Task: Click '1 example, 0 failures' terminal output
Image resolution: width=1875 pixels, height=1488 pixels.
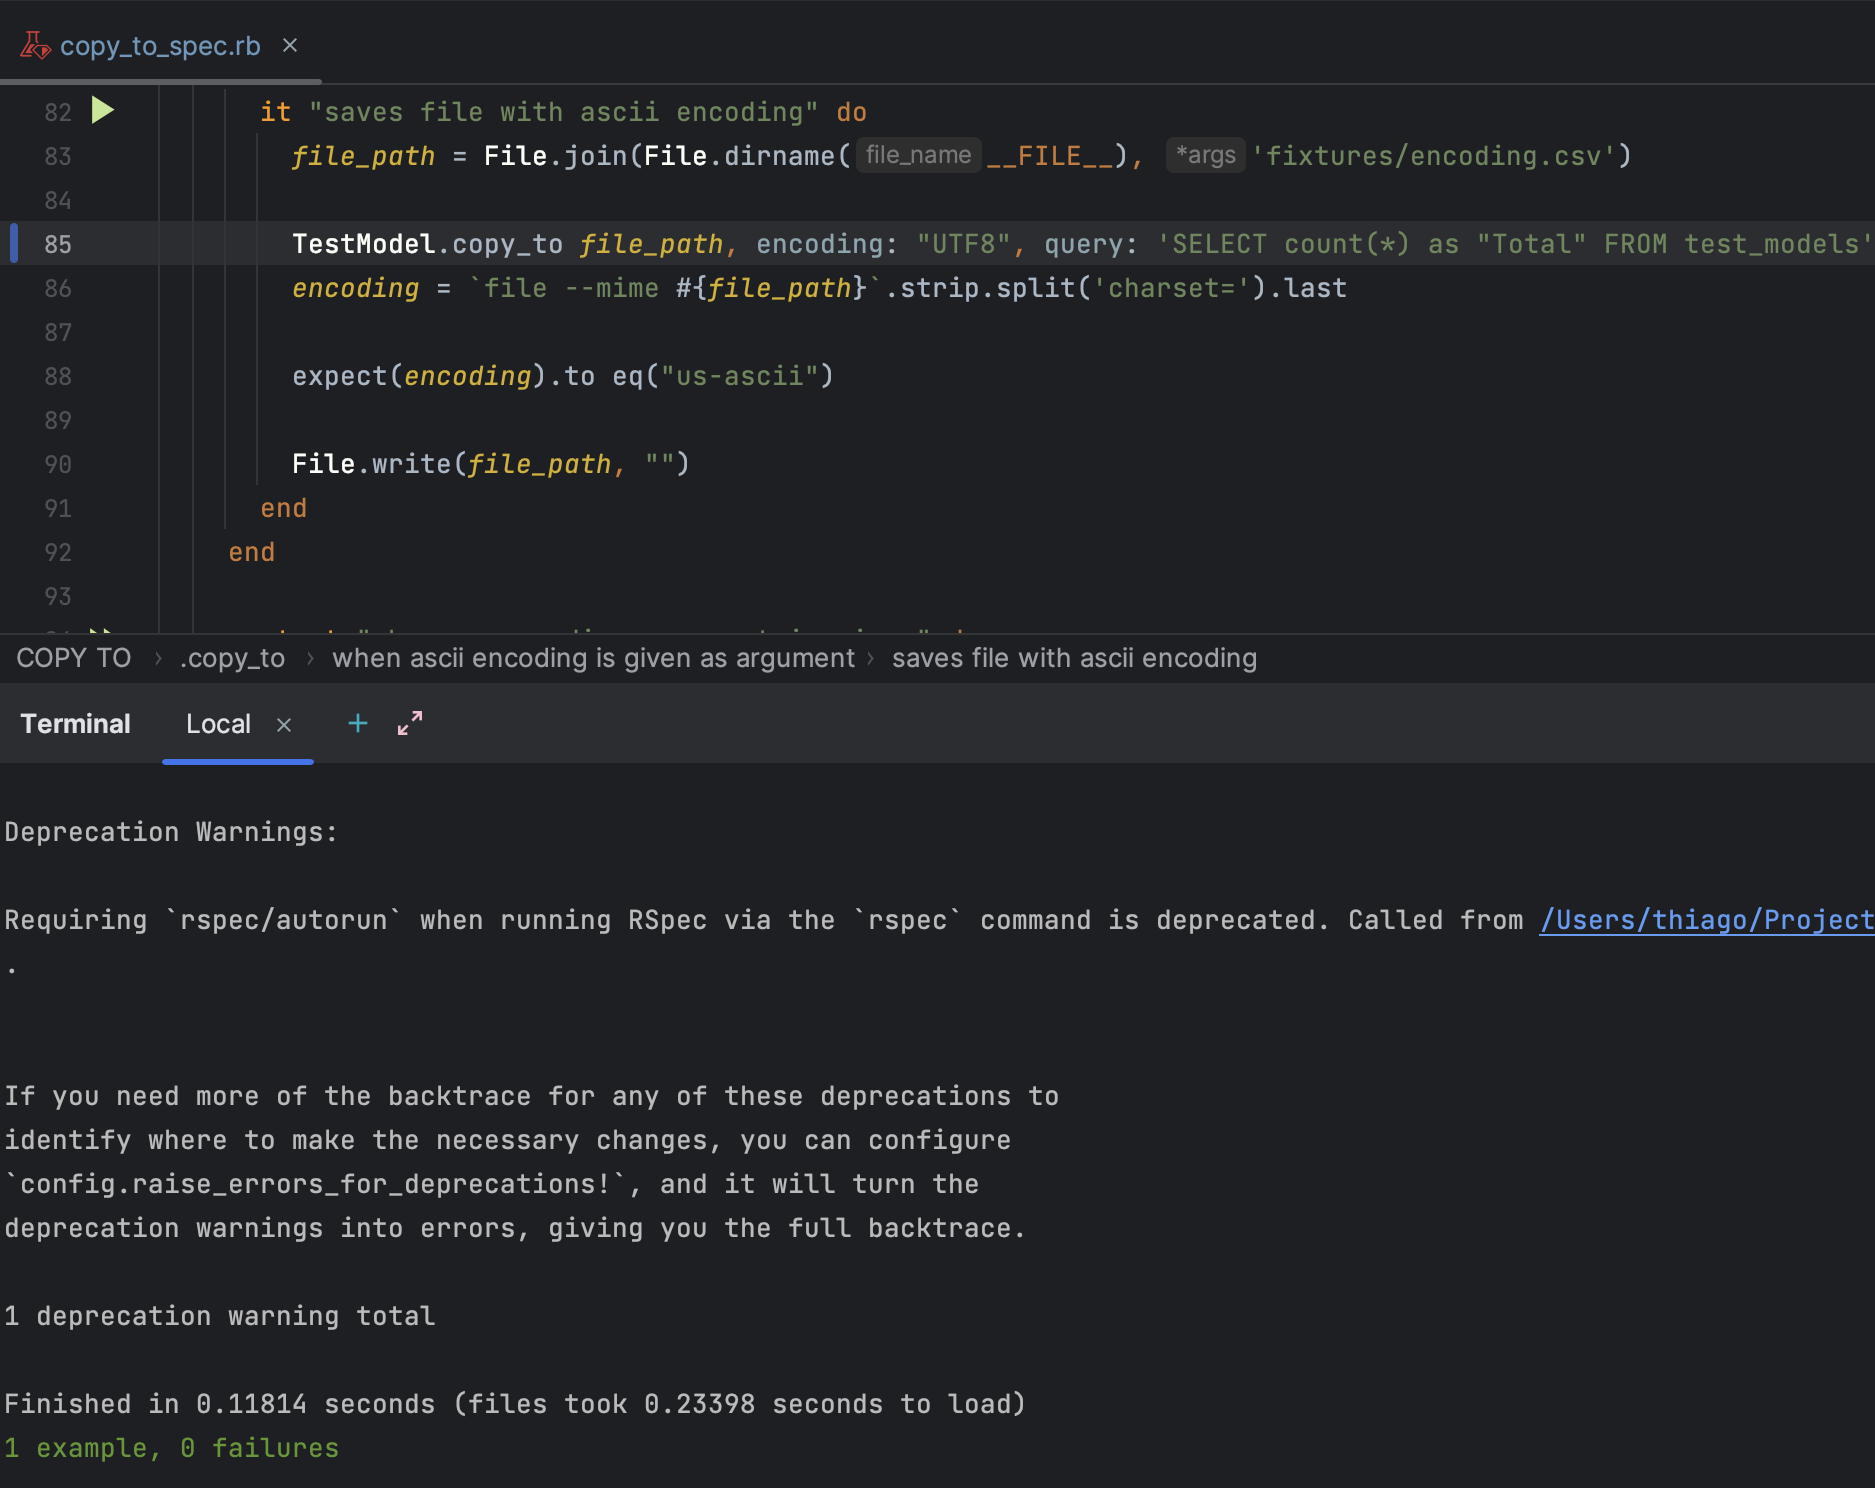Action: 172,1448
